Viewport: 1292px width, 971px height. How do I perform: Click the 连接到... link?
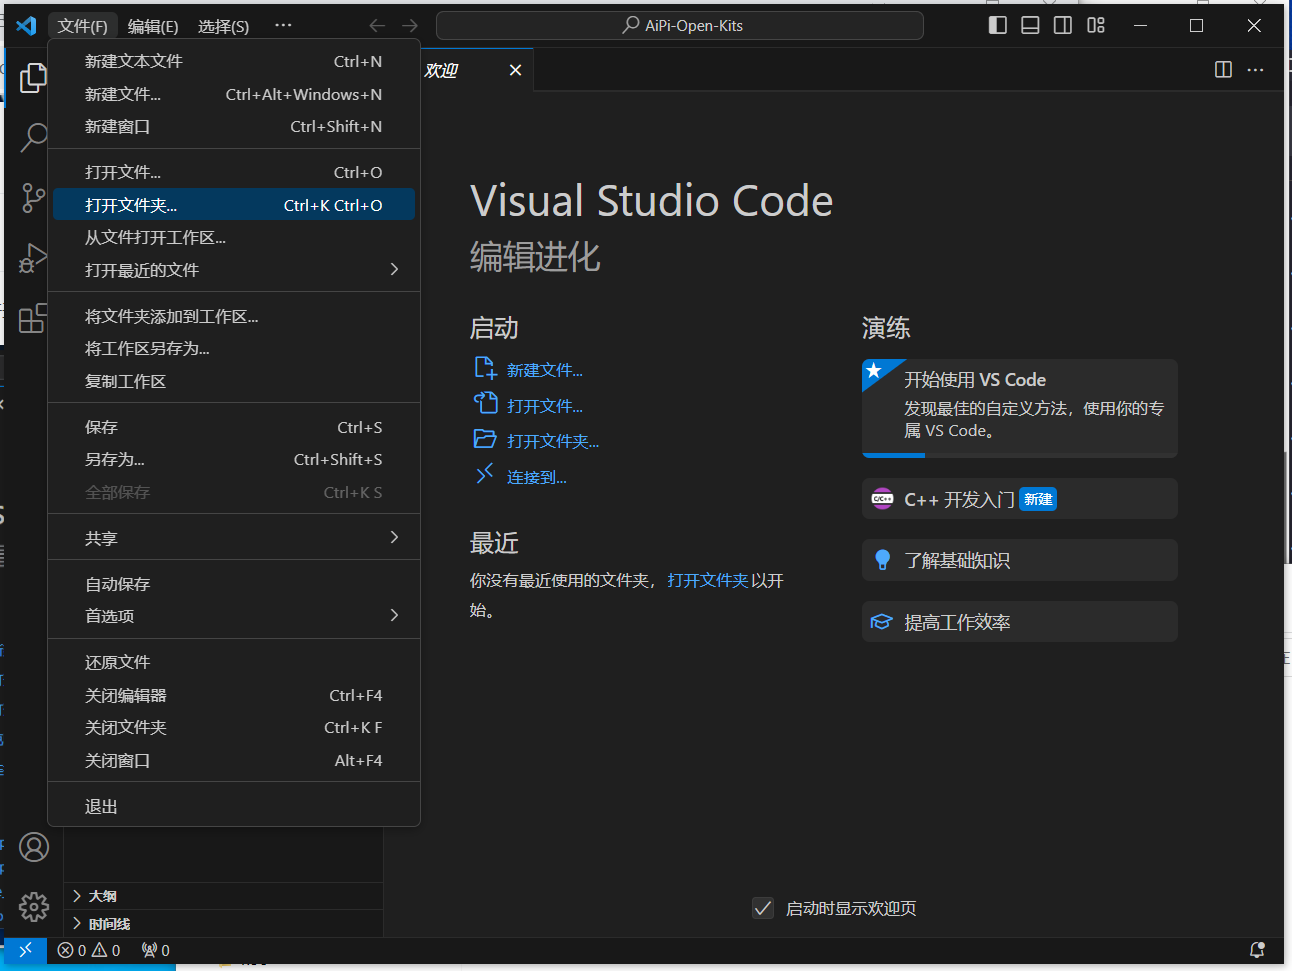pyautogui.click(x=536, y=477)
